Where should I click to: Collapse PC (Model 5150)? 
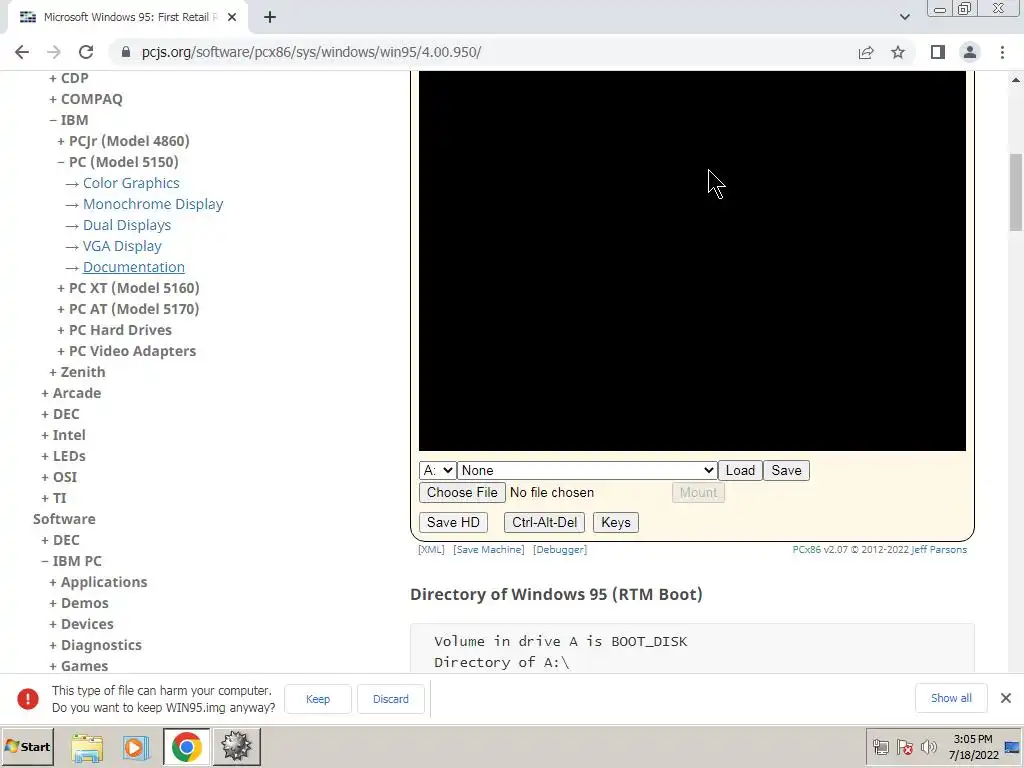(x=118, y=162)
